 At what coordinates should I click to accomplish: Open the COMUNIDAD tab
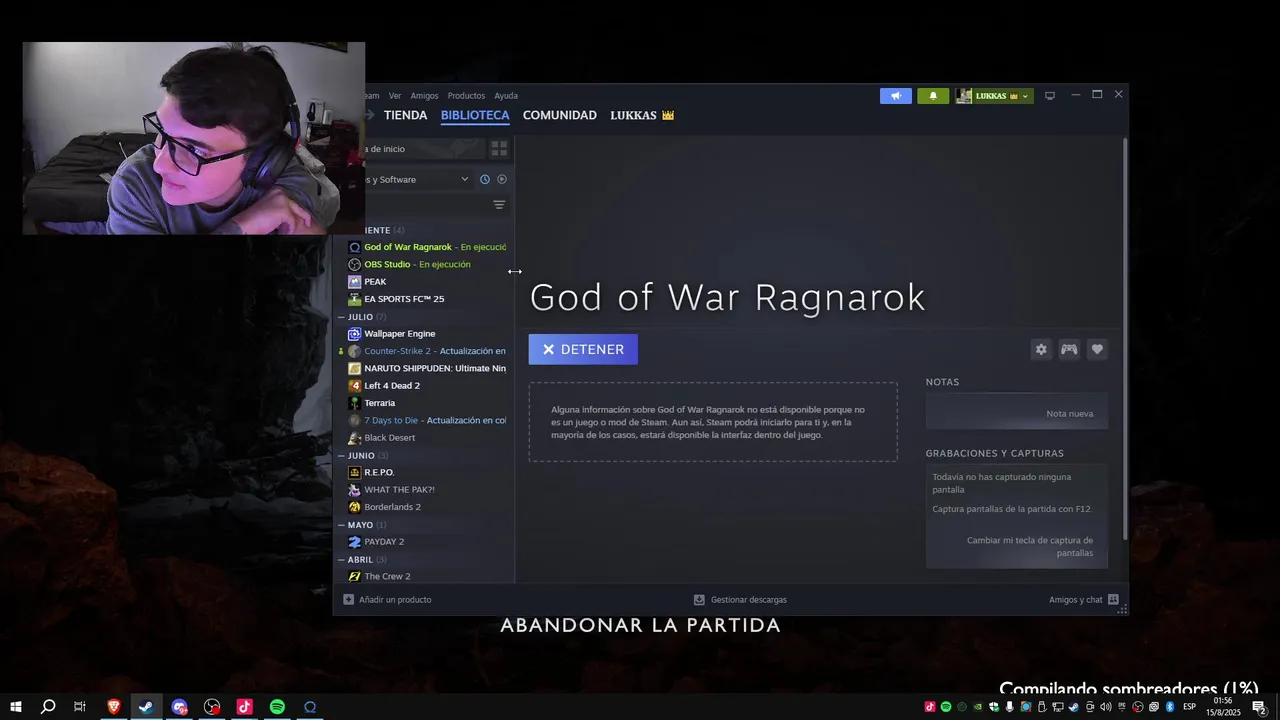[x=559, y=115]
